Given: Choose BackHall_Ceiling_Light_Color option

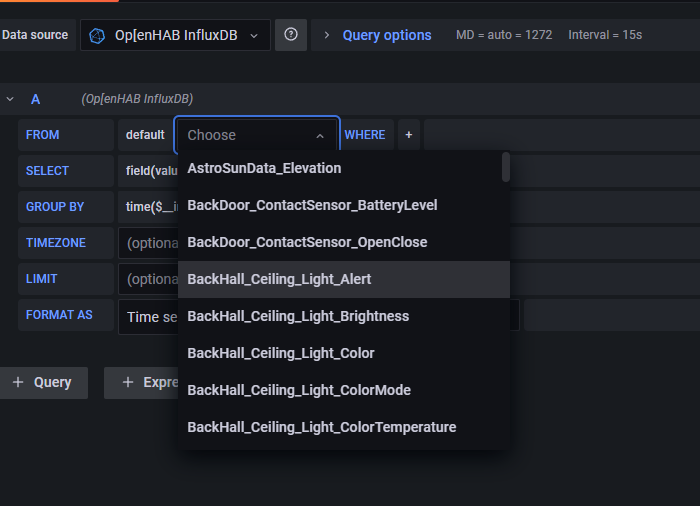Looking at the screenshot, I should click(281, 353).
